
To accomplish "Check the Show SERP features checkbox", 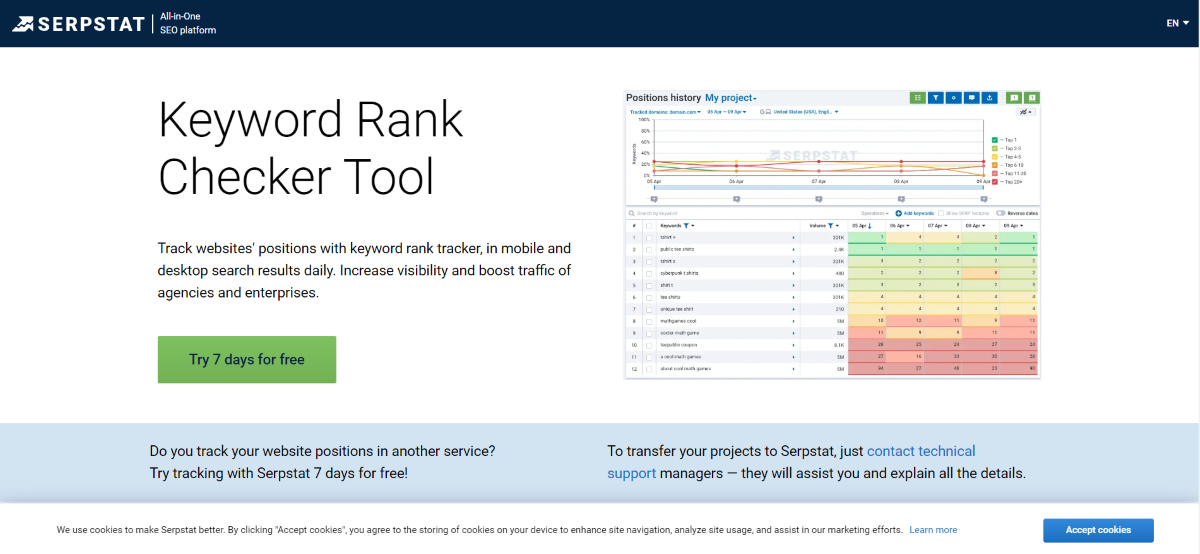I will [941, 213].
